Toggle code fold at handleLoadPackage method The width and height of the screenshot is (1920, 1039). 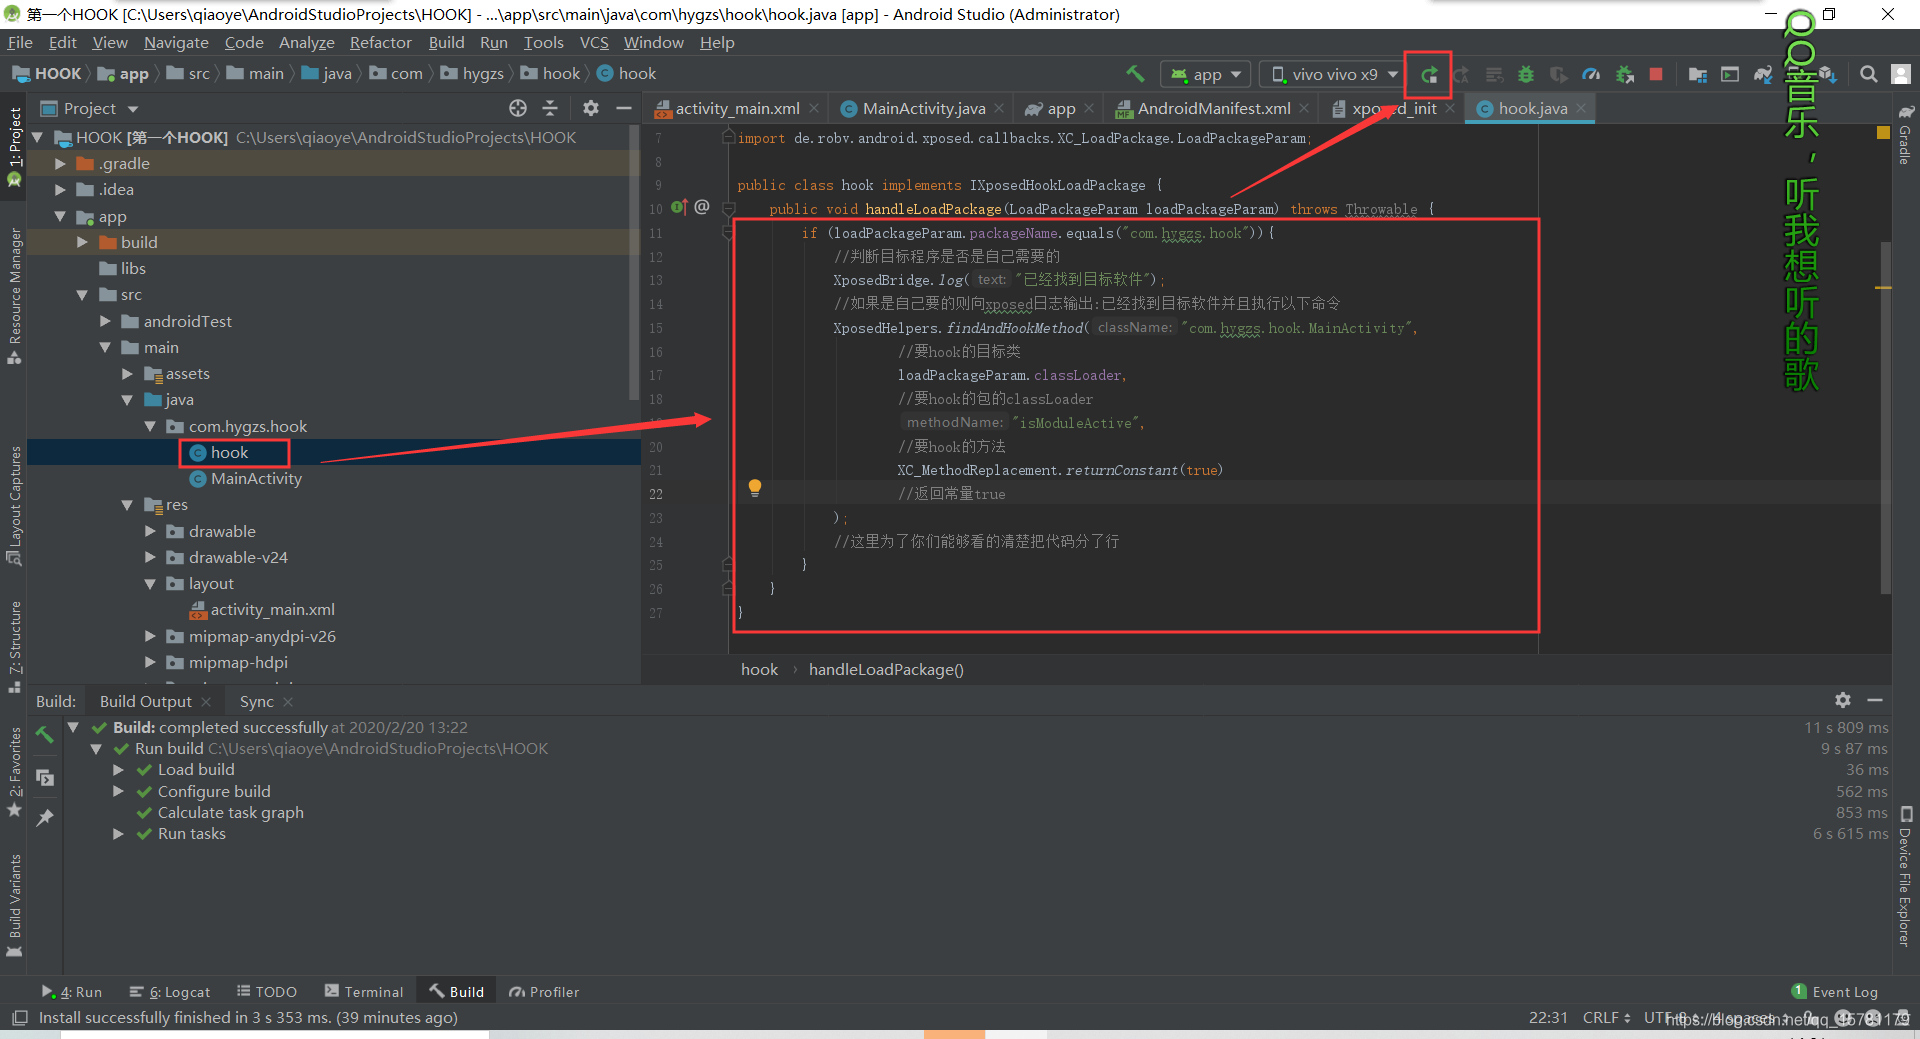[x=729, y=209]
